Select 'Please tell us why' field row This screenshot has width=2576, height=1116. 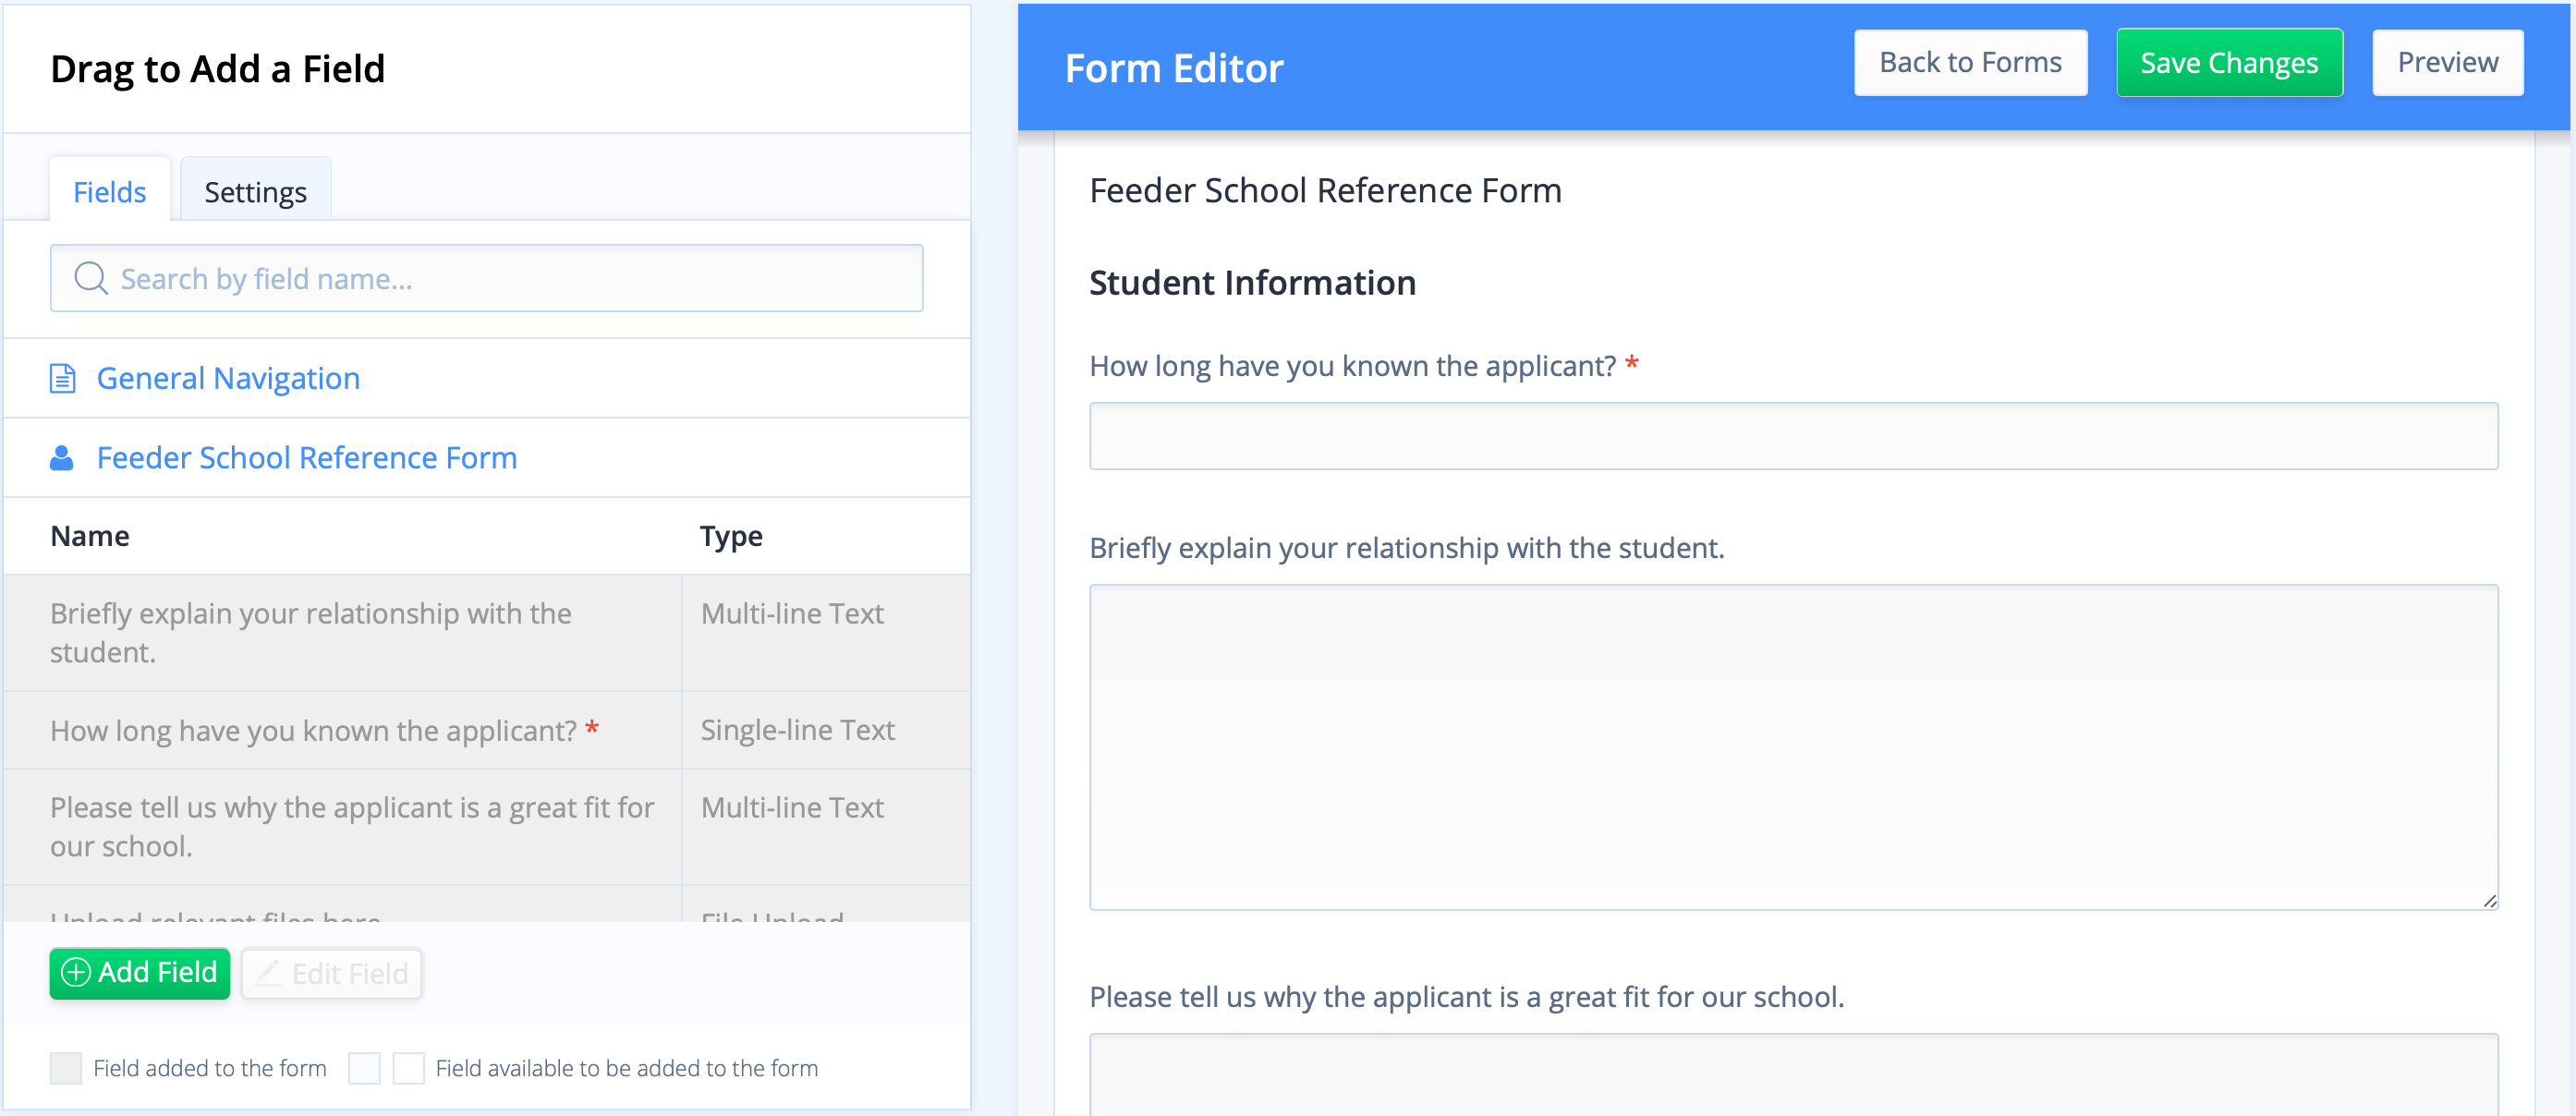(487, 827)
